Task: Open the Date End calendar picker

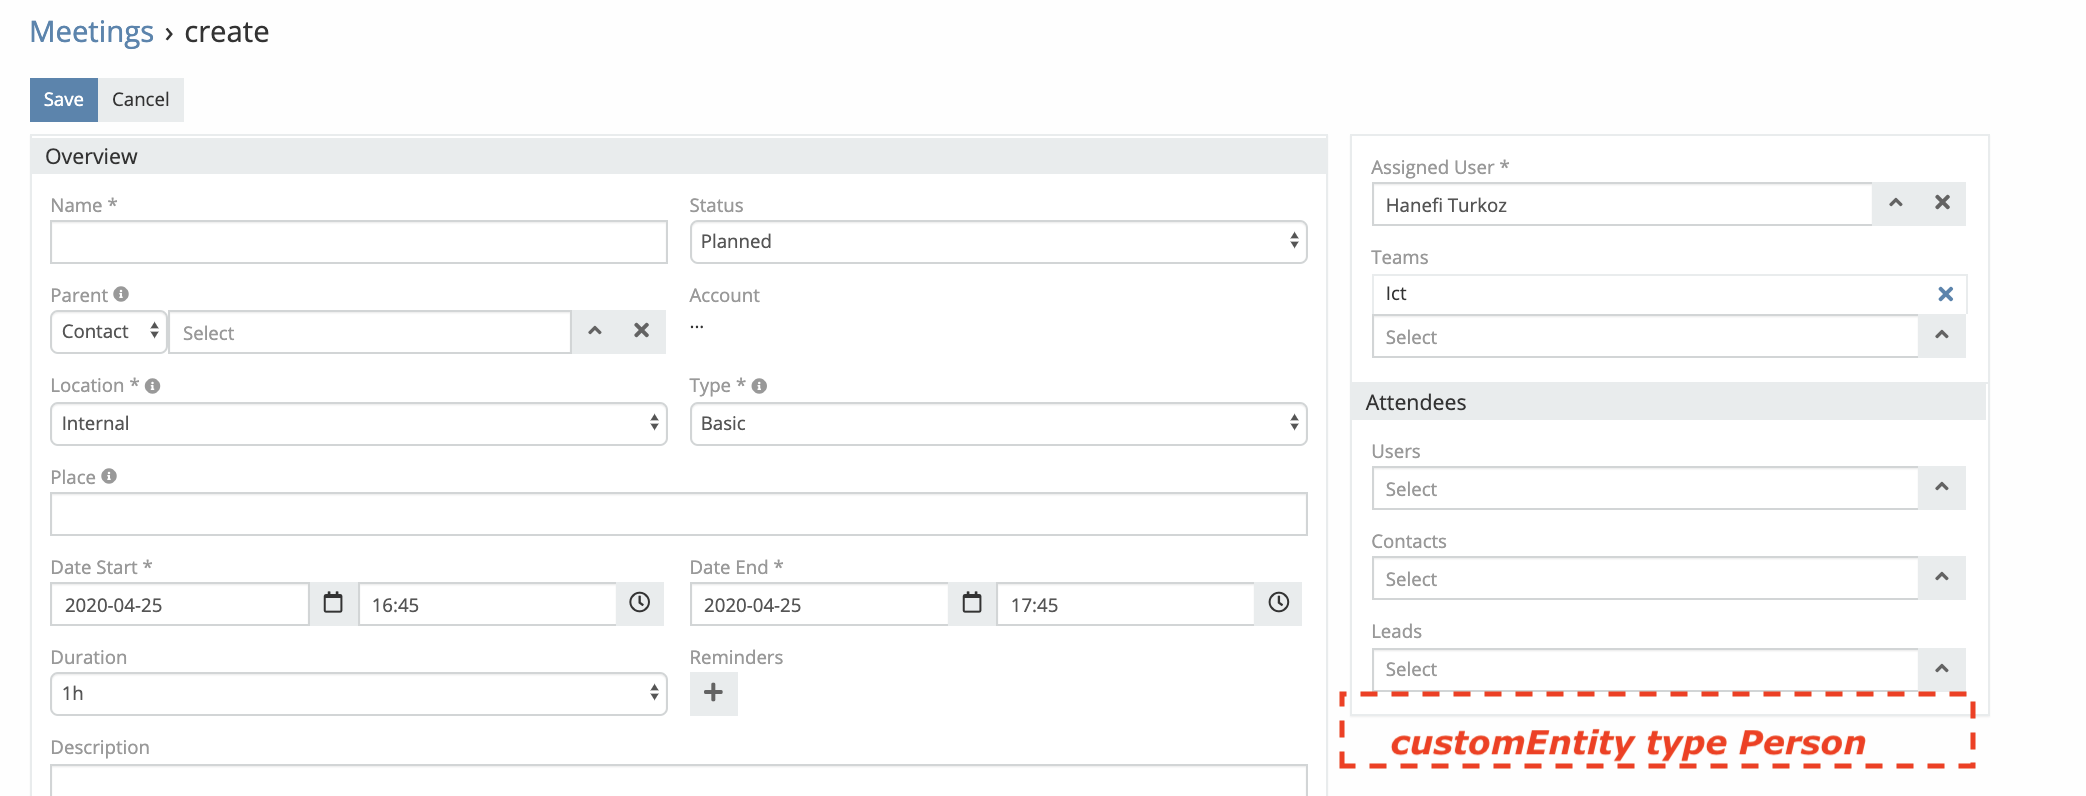Action: (972, 603)
